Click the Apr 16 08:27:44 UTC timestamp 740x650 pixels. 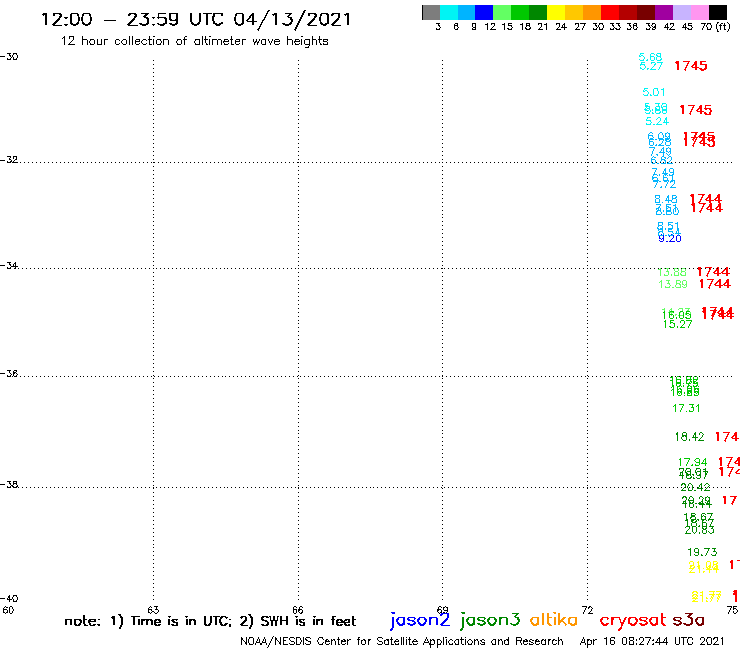[652, 641]
